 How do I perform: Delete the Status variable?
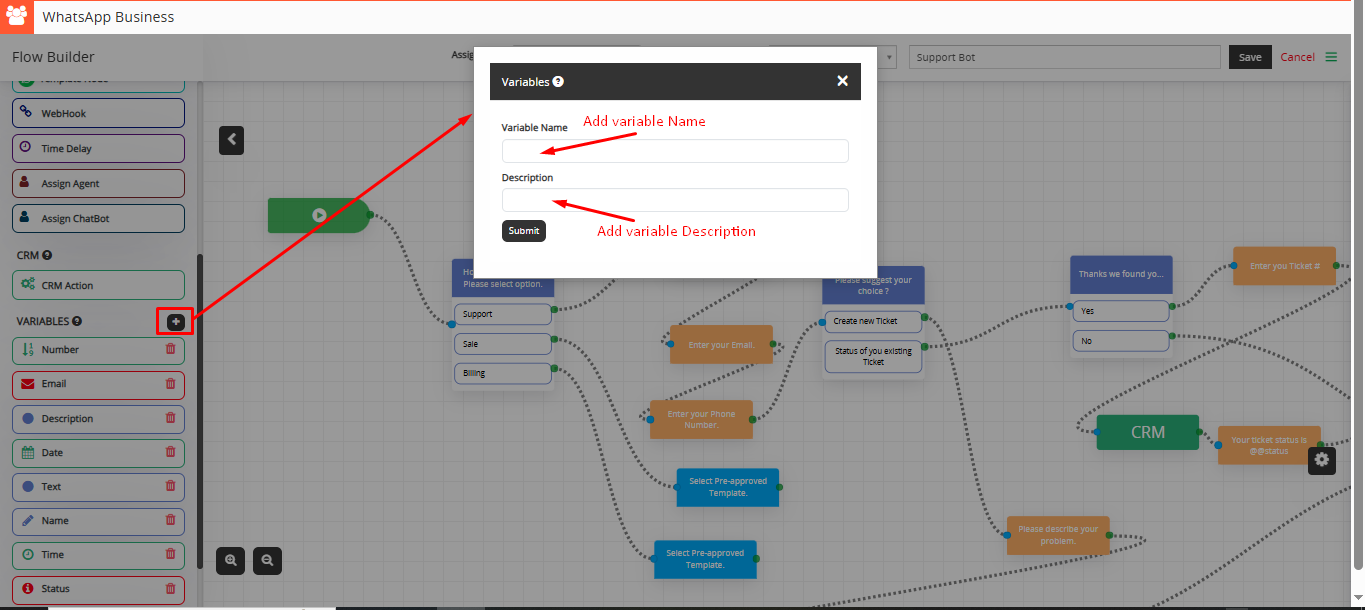coord(170,588)
